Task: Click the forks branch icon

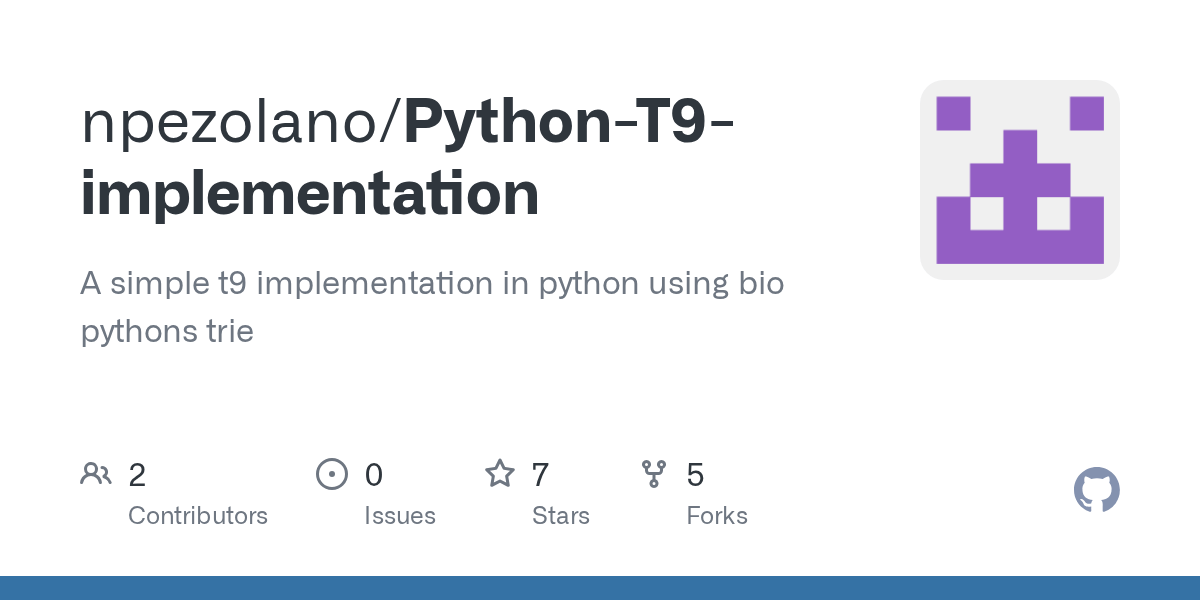Action: pos(654,473)
